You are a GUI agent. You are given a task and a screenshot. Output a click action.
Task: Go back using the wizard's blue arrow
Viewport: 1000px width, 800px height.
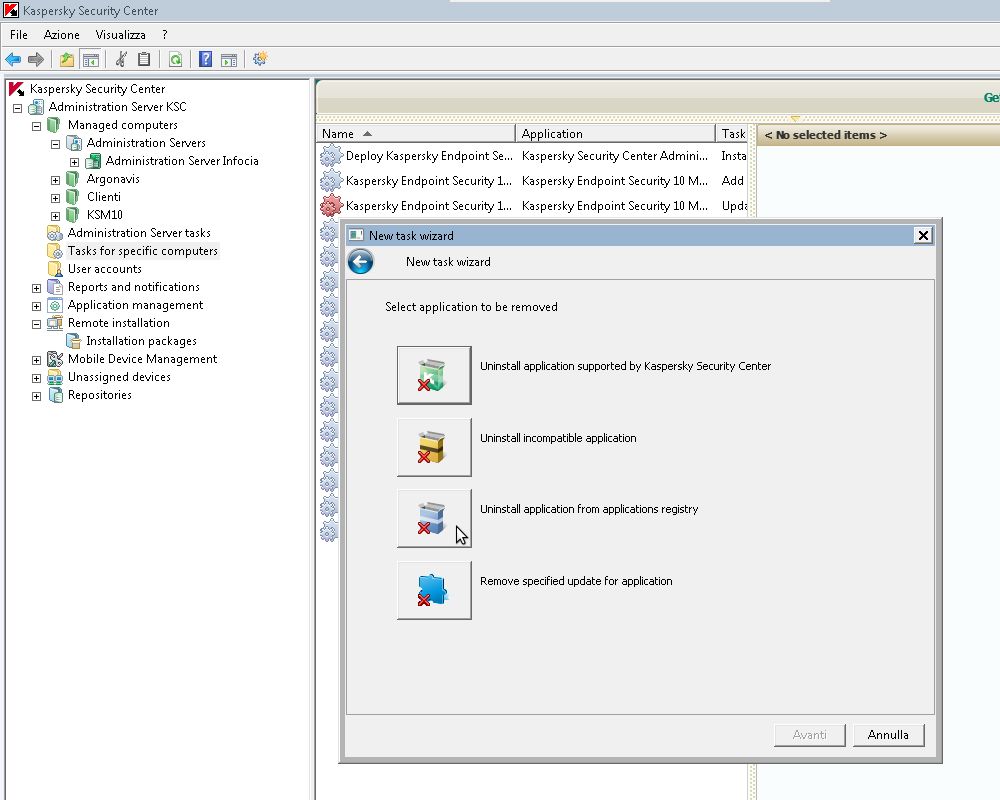pos(361,262)
